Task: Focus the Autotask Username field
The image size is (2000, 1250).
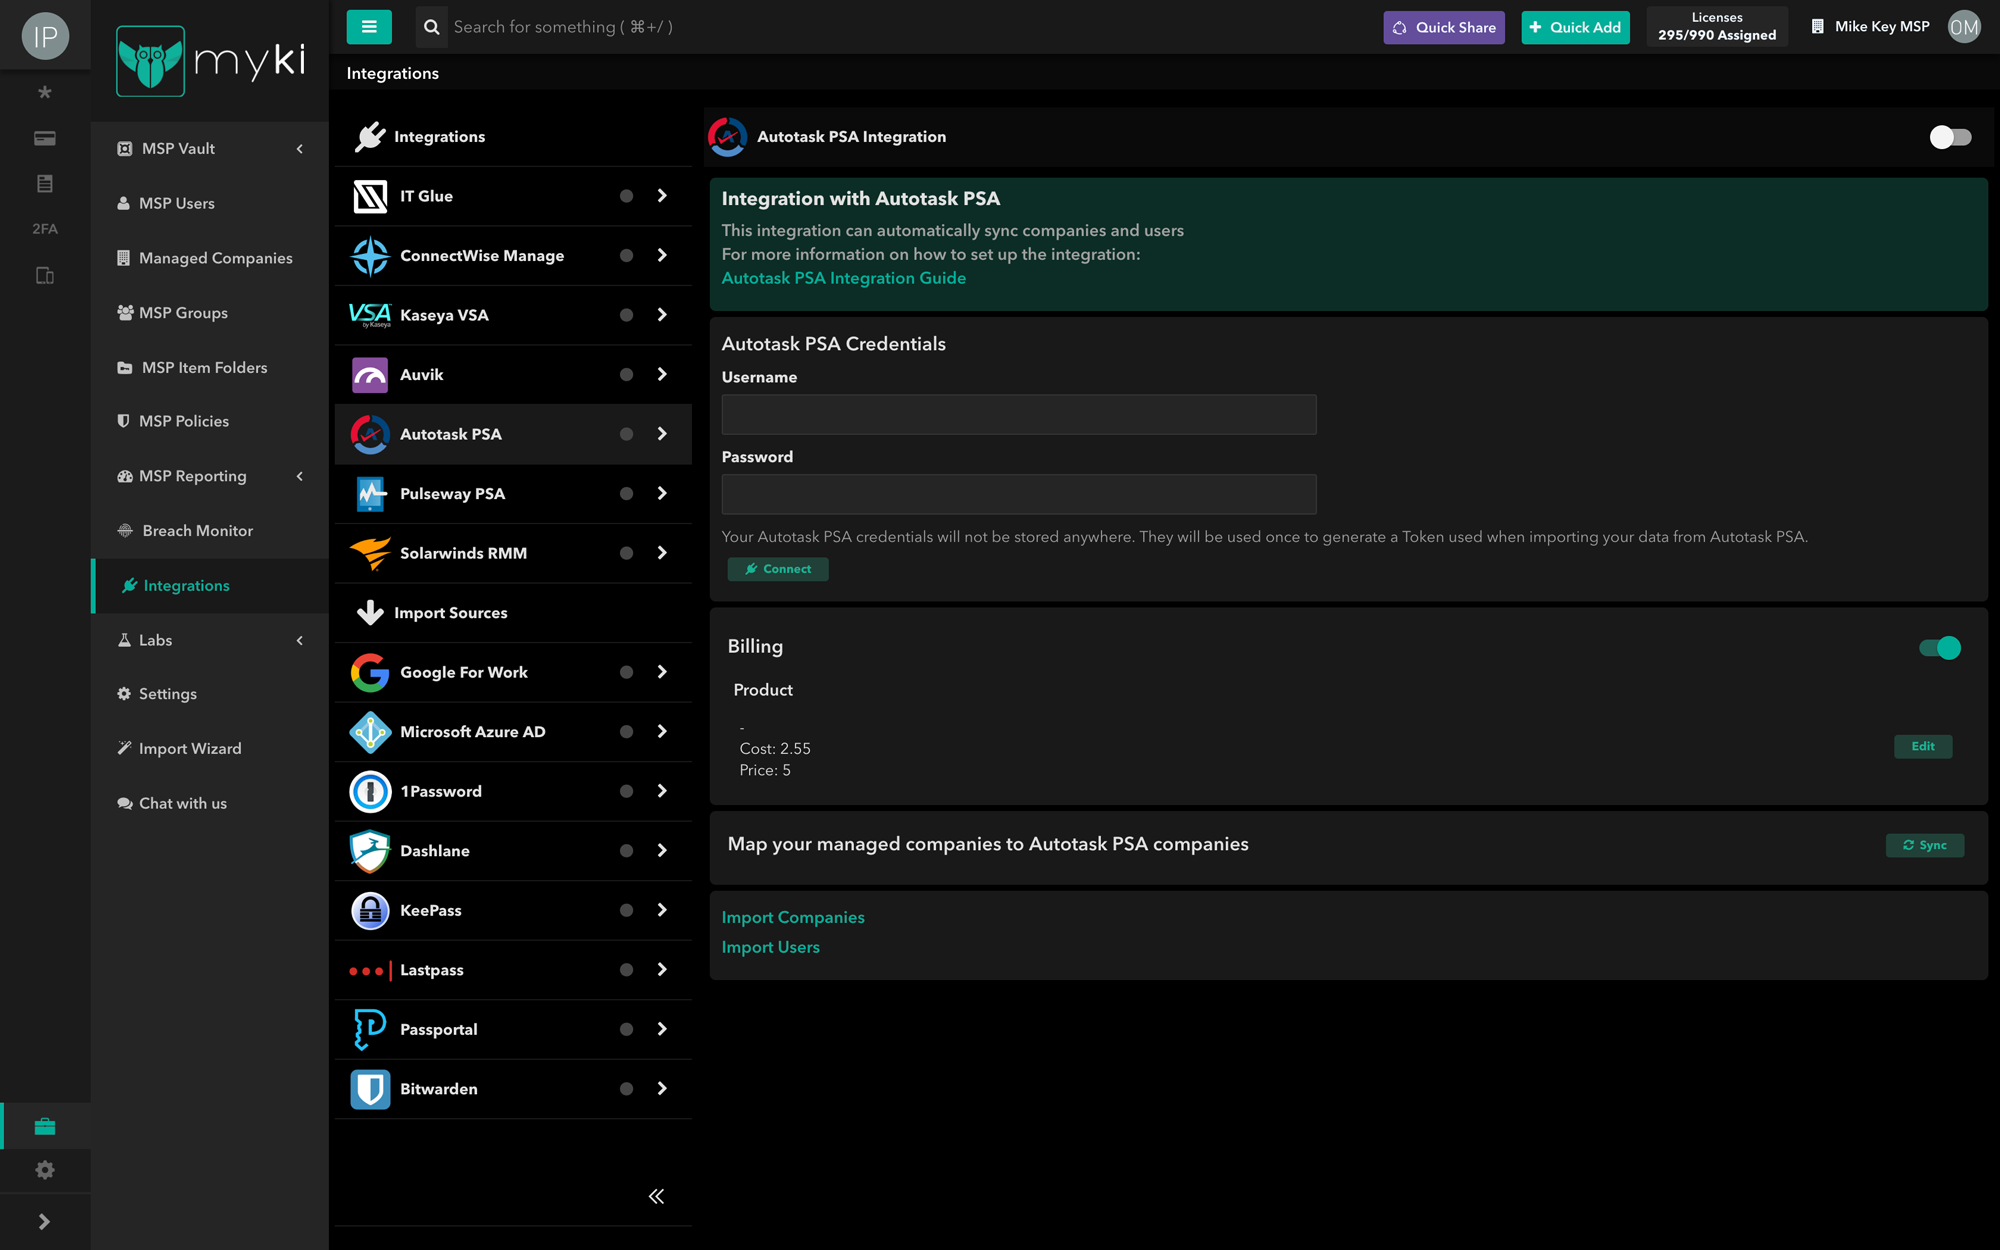Action: [1019, 414]
